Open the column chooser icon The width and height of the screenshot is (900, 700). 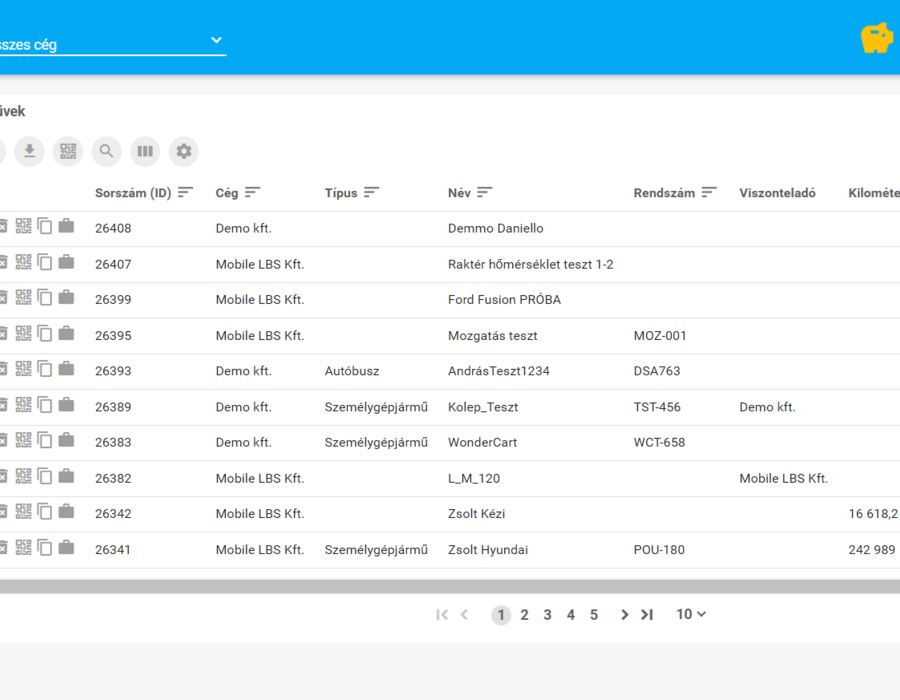pyautogui.click(x=145, y=151)
